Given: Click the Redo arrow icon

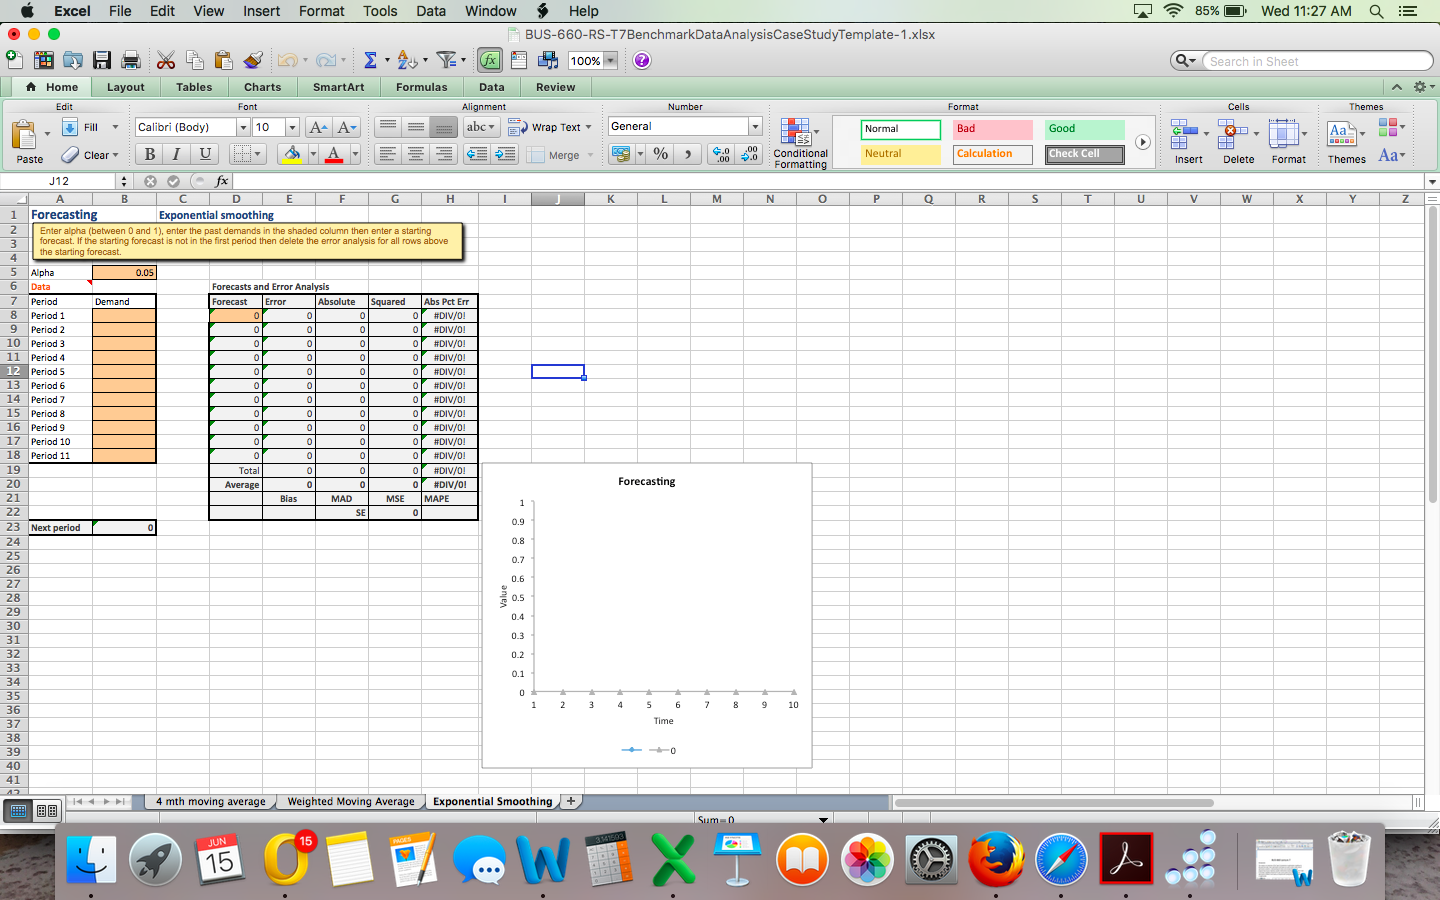Looking at the screenshot, I should click(x=326, y=60).
